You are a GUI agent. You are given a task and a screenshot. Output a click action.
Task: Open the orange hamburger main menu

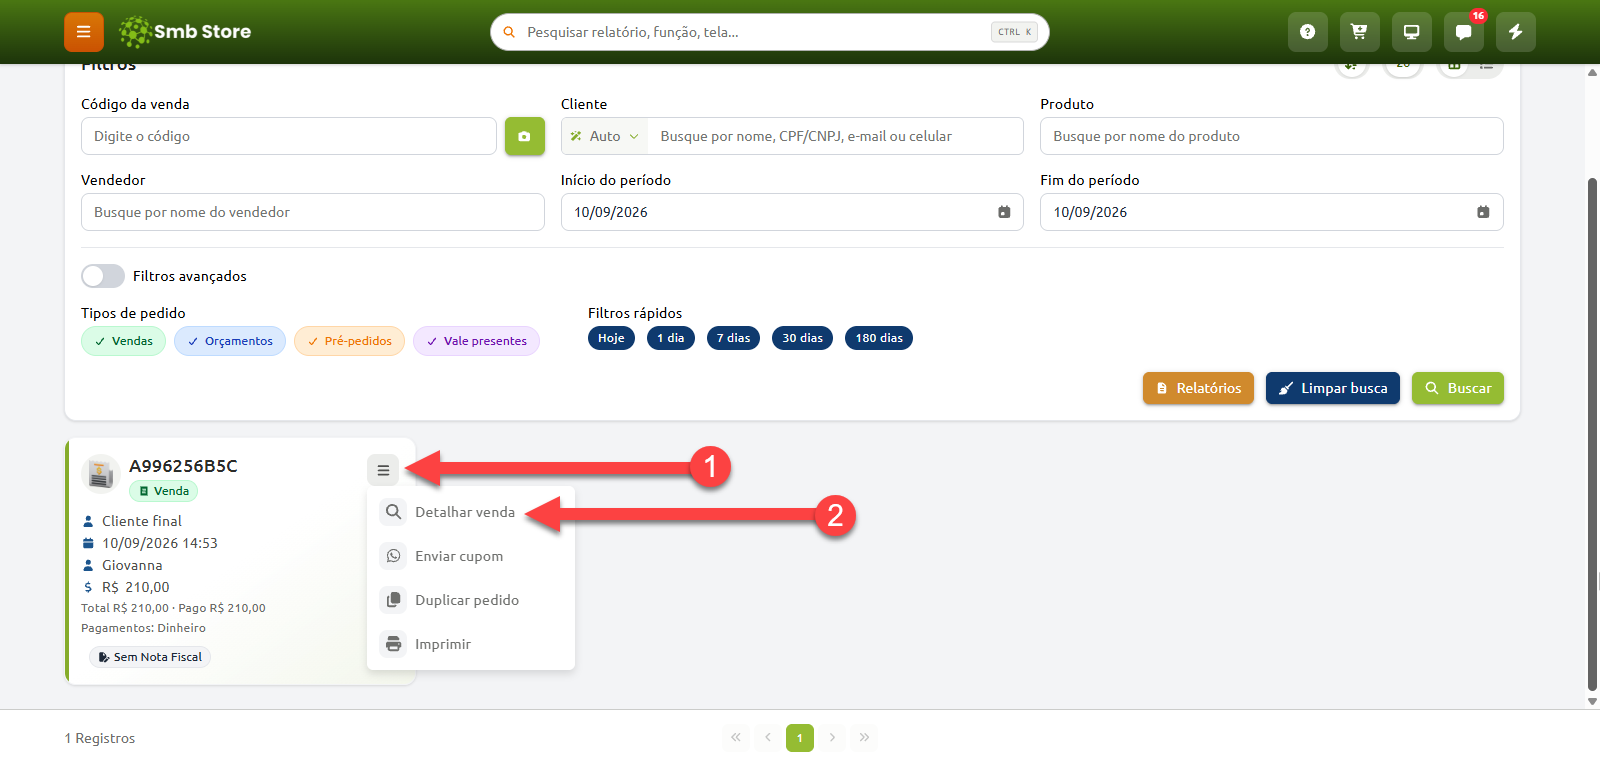84,32
